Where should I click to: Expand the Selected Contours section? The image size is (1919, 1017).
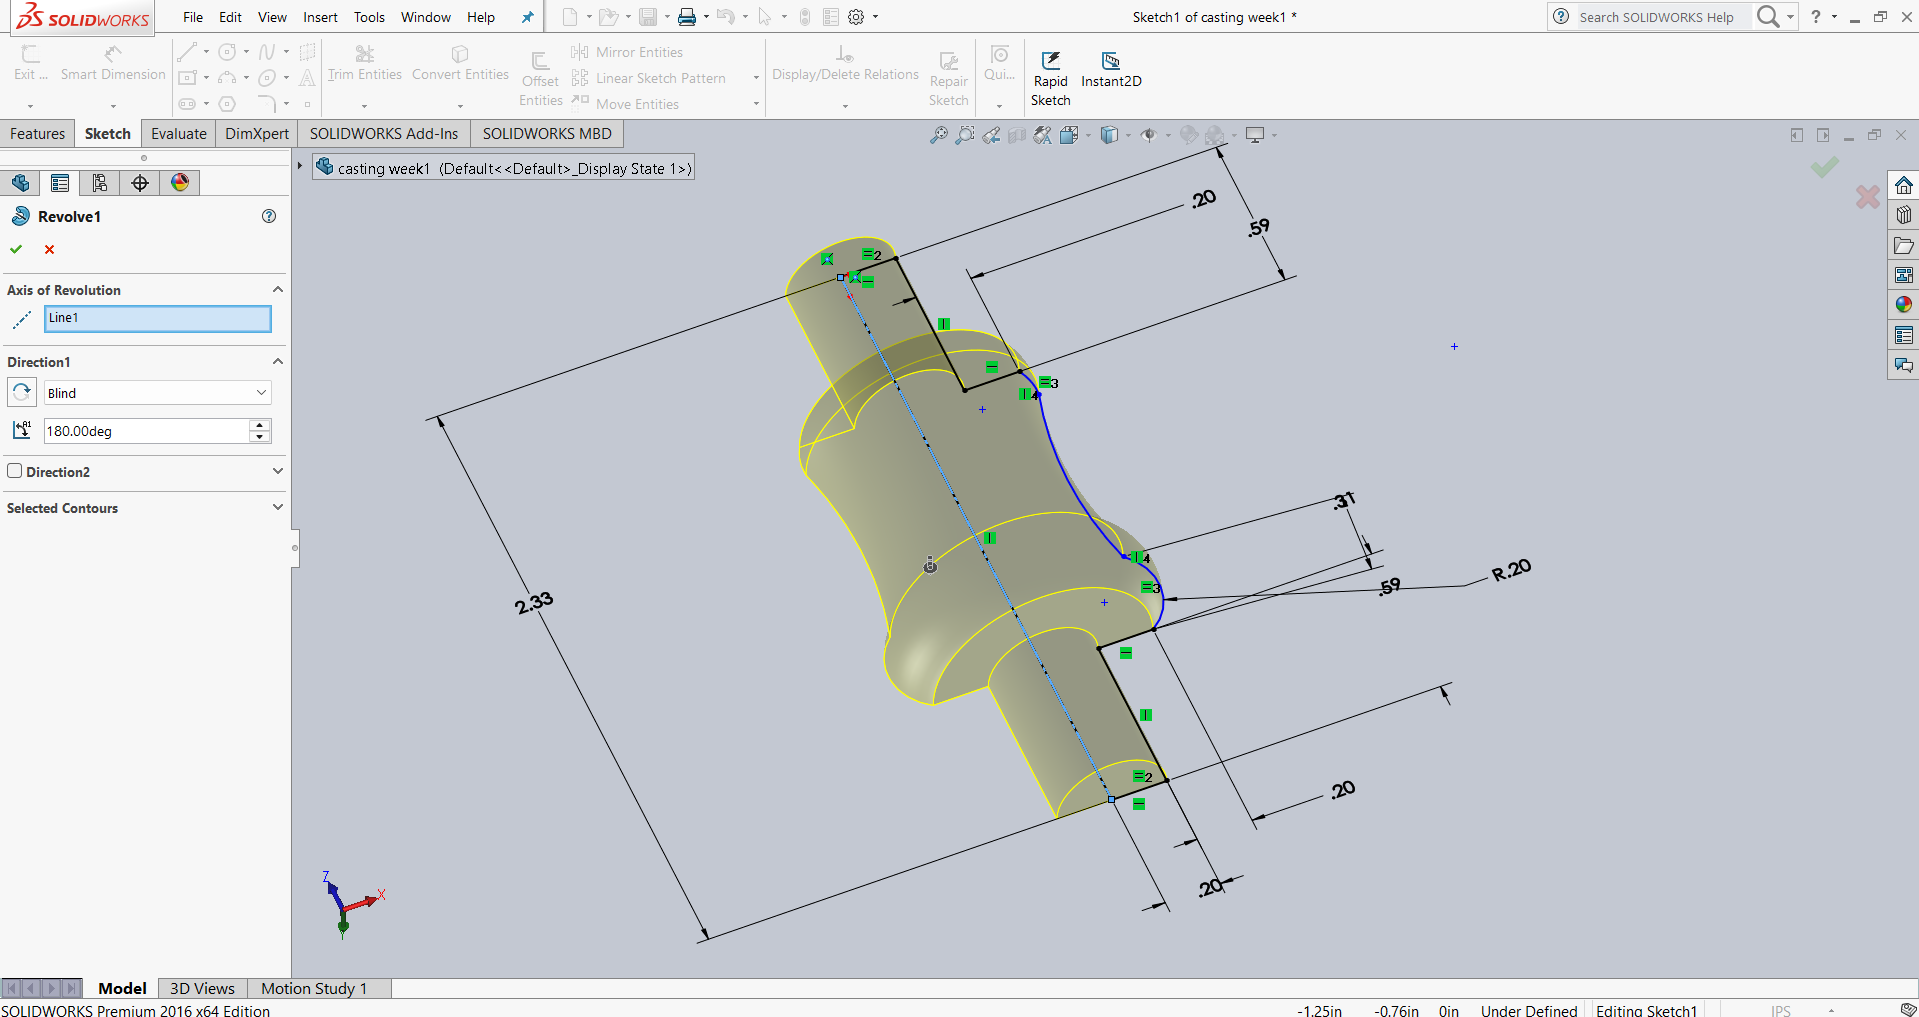[278, 507]
